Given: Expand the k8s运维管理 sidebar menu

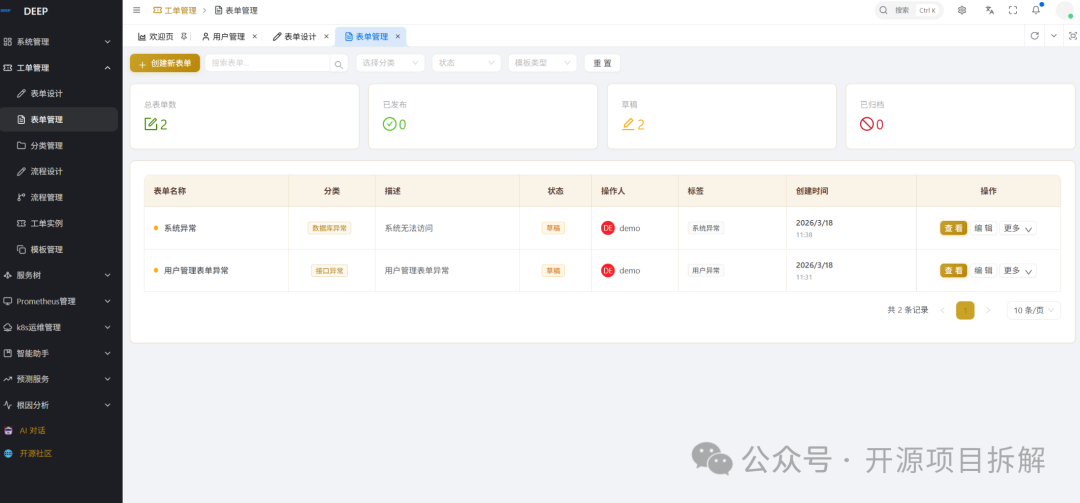Looking at the screenshot, I should pos(59,327).
